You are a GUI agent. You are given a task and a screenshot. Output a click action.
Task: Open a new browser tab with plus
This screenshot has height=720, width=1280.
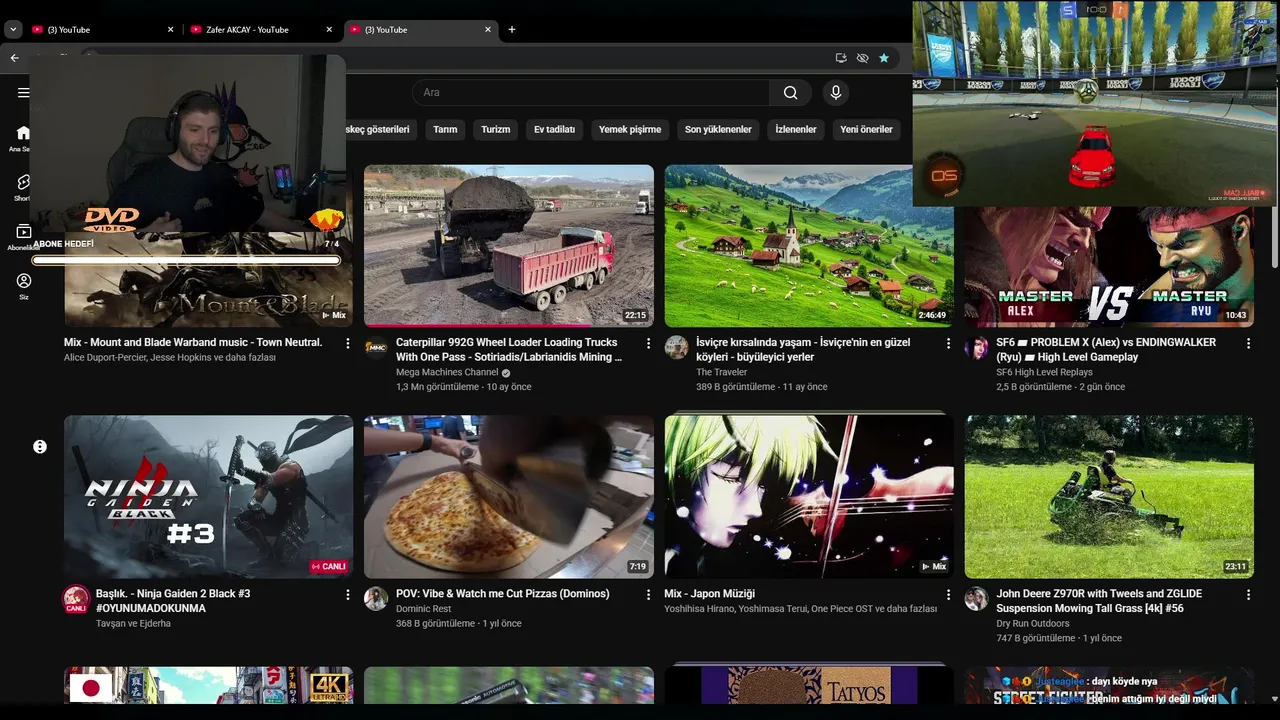pos(512,29)
